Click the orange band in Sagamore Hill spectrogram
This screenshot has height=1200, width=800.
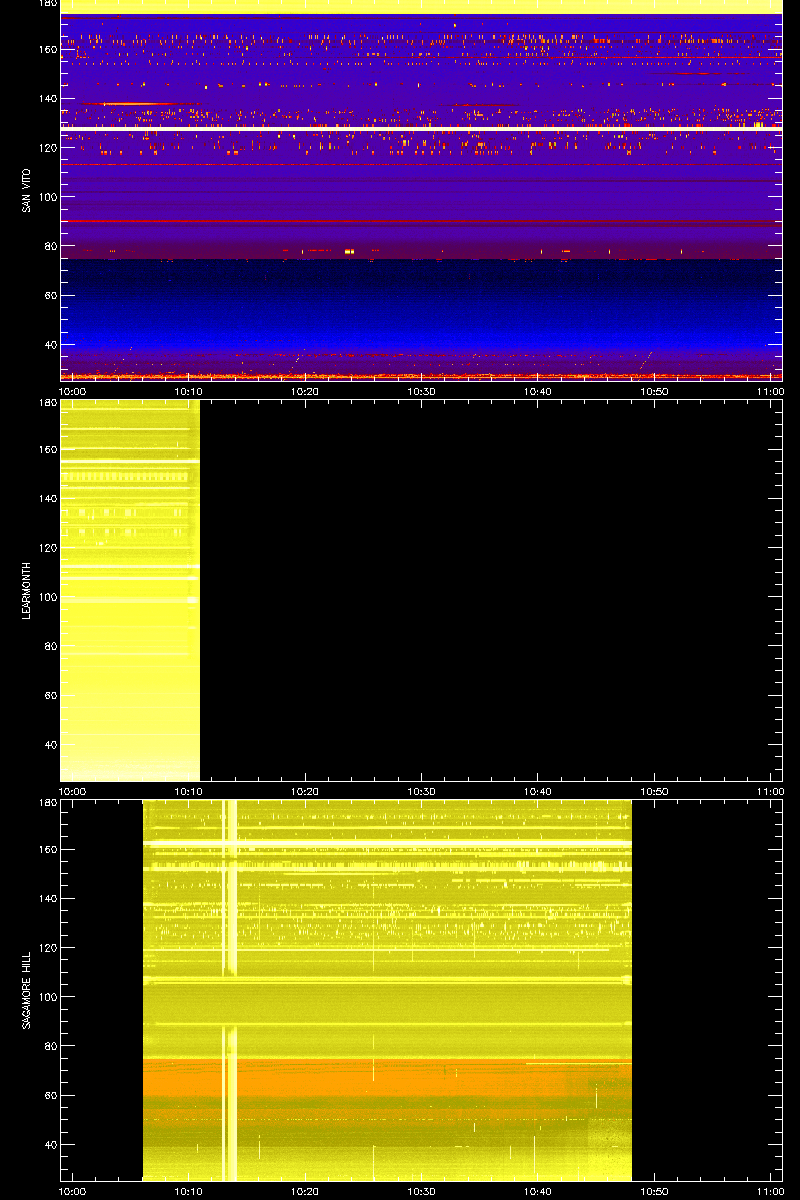point(387,1079)
